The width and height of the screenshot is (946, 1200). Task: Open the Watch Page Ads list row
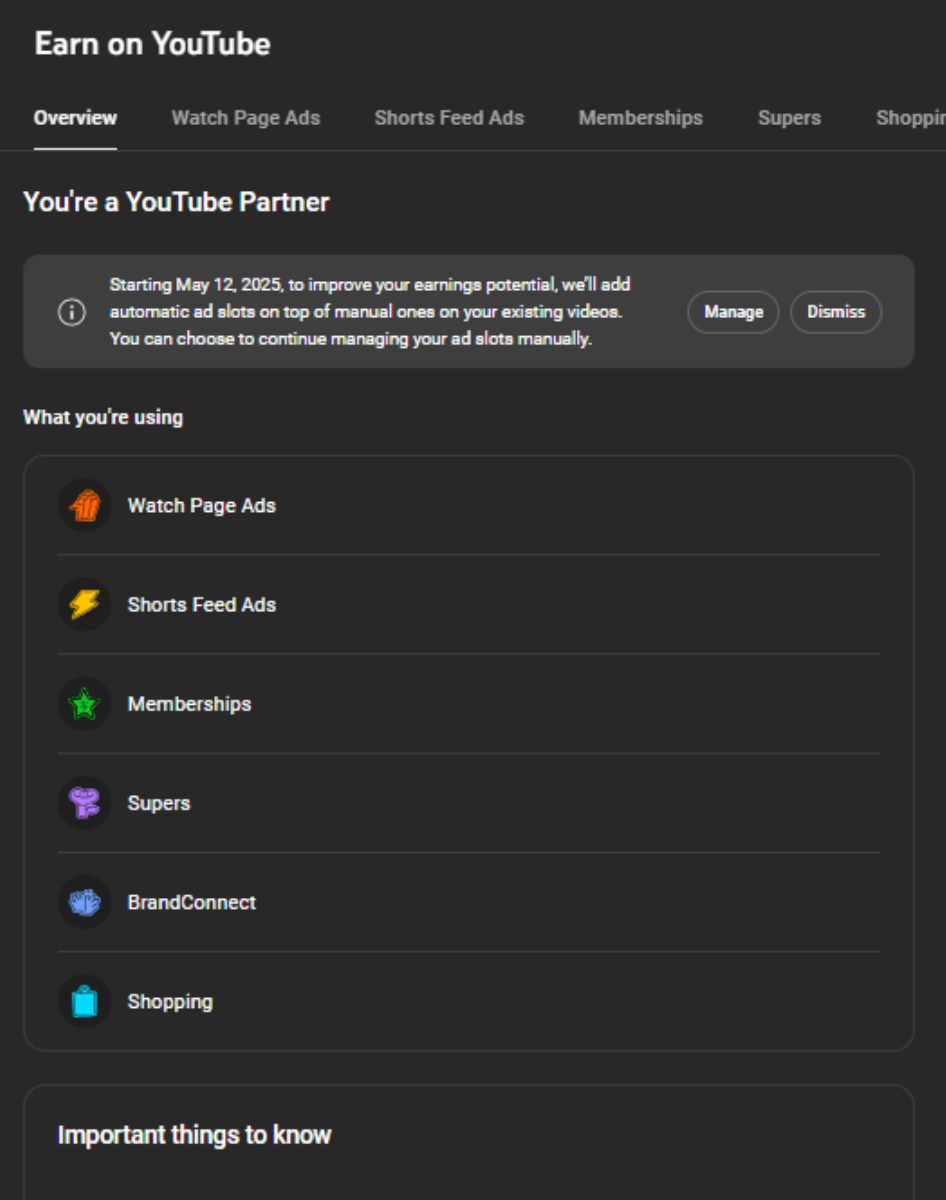pos(469,506)
